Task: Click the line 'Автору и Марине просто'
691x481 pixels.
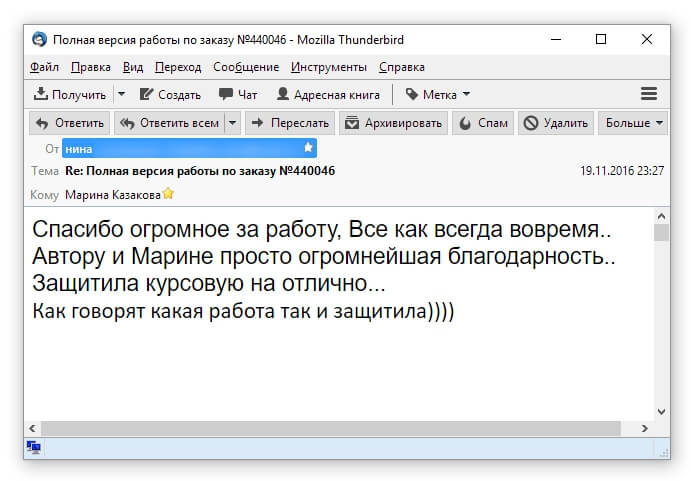Action: pos(324,256)
